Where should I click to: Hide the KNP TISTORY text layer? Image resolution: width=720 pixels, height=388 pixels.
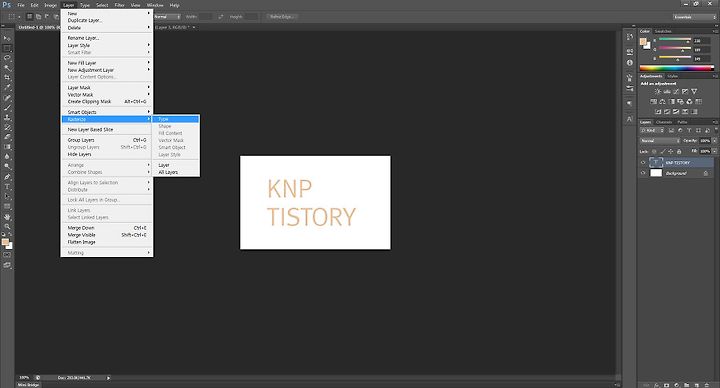tap(643, 162)
